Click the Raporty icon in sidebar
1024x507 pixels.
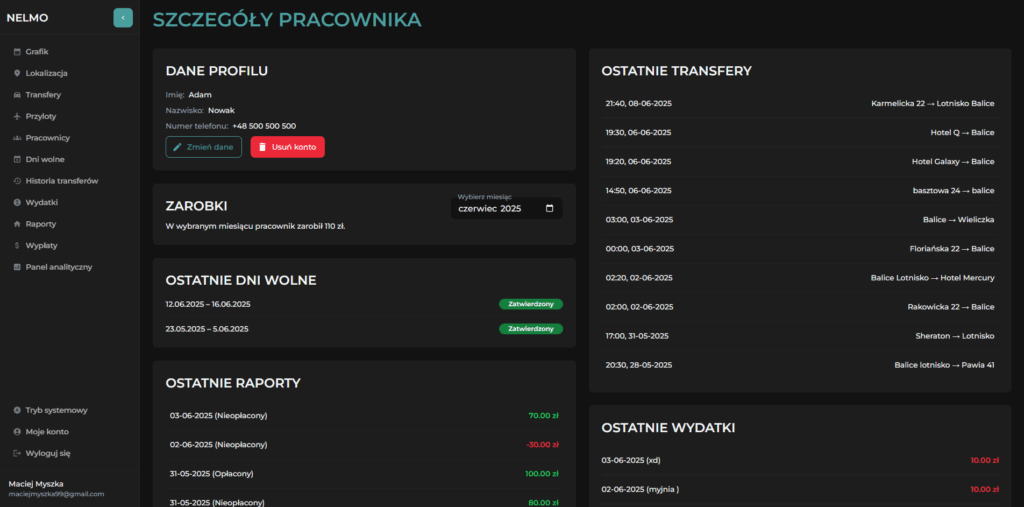tap(17, 224)
